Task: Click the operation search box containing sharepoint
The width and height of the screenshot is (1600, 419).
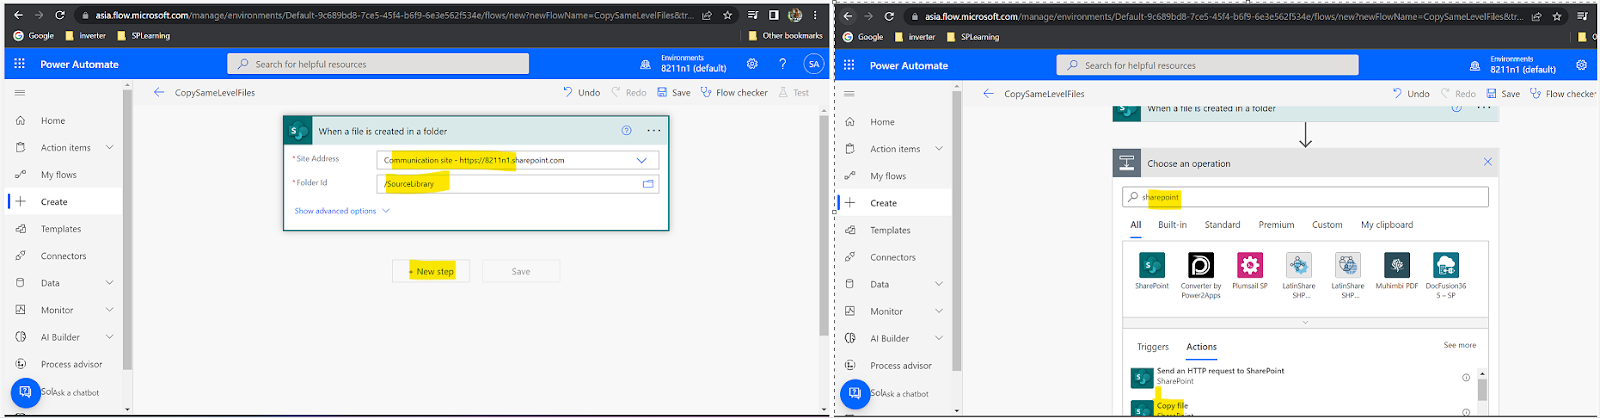Action: [x=1305, y=197]
